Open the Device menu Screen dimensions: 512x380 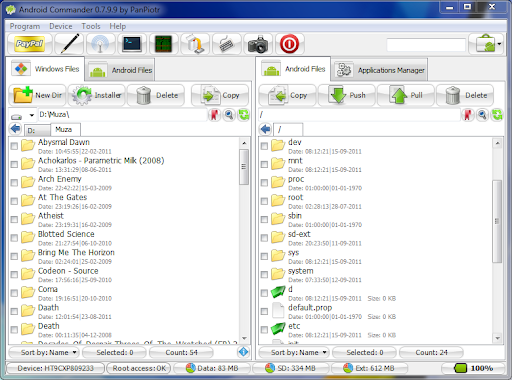(61, 26)
